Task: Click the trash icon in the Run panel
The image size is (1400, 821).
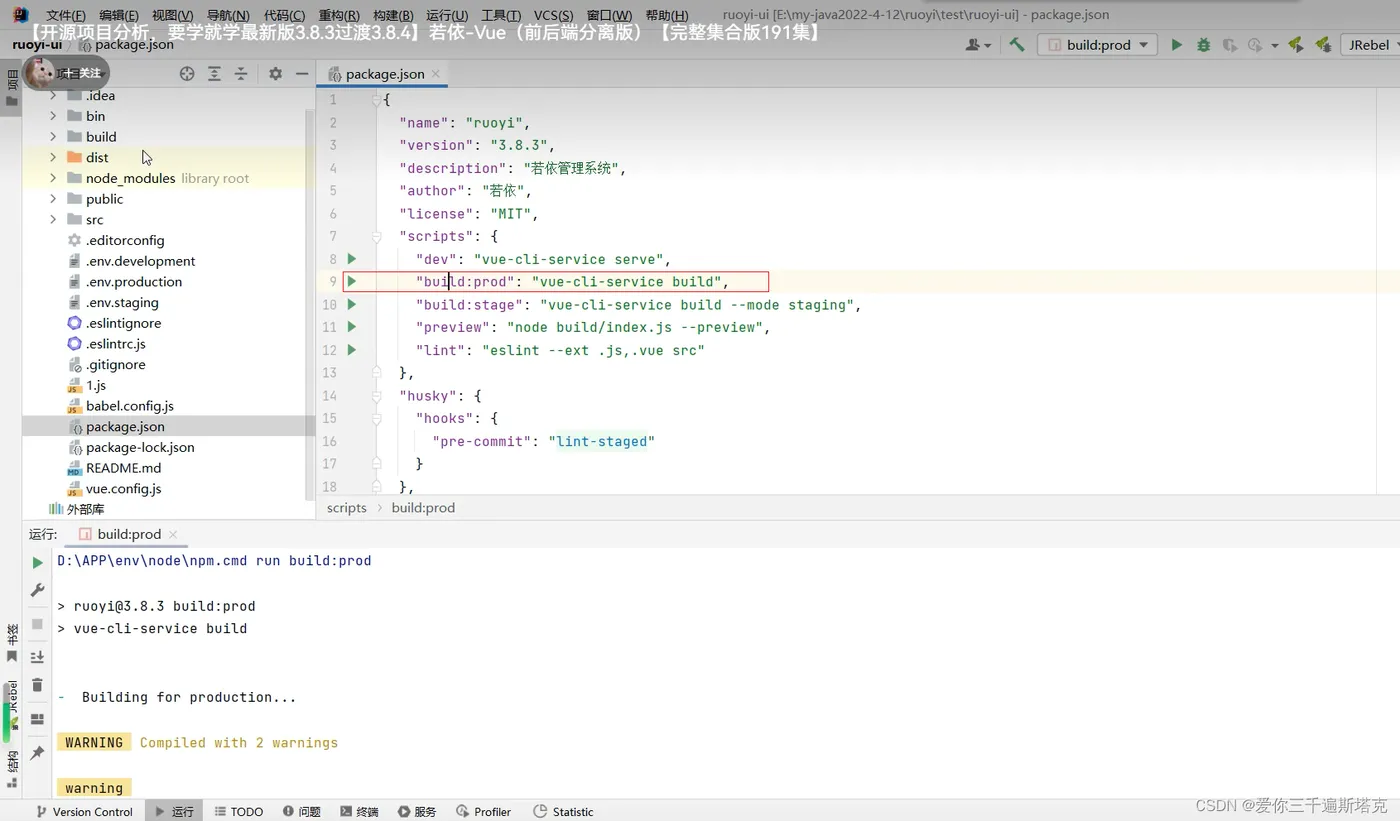Action: pos(37,685)
